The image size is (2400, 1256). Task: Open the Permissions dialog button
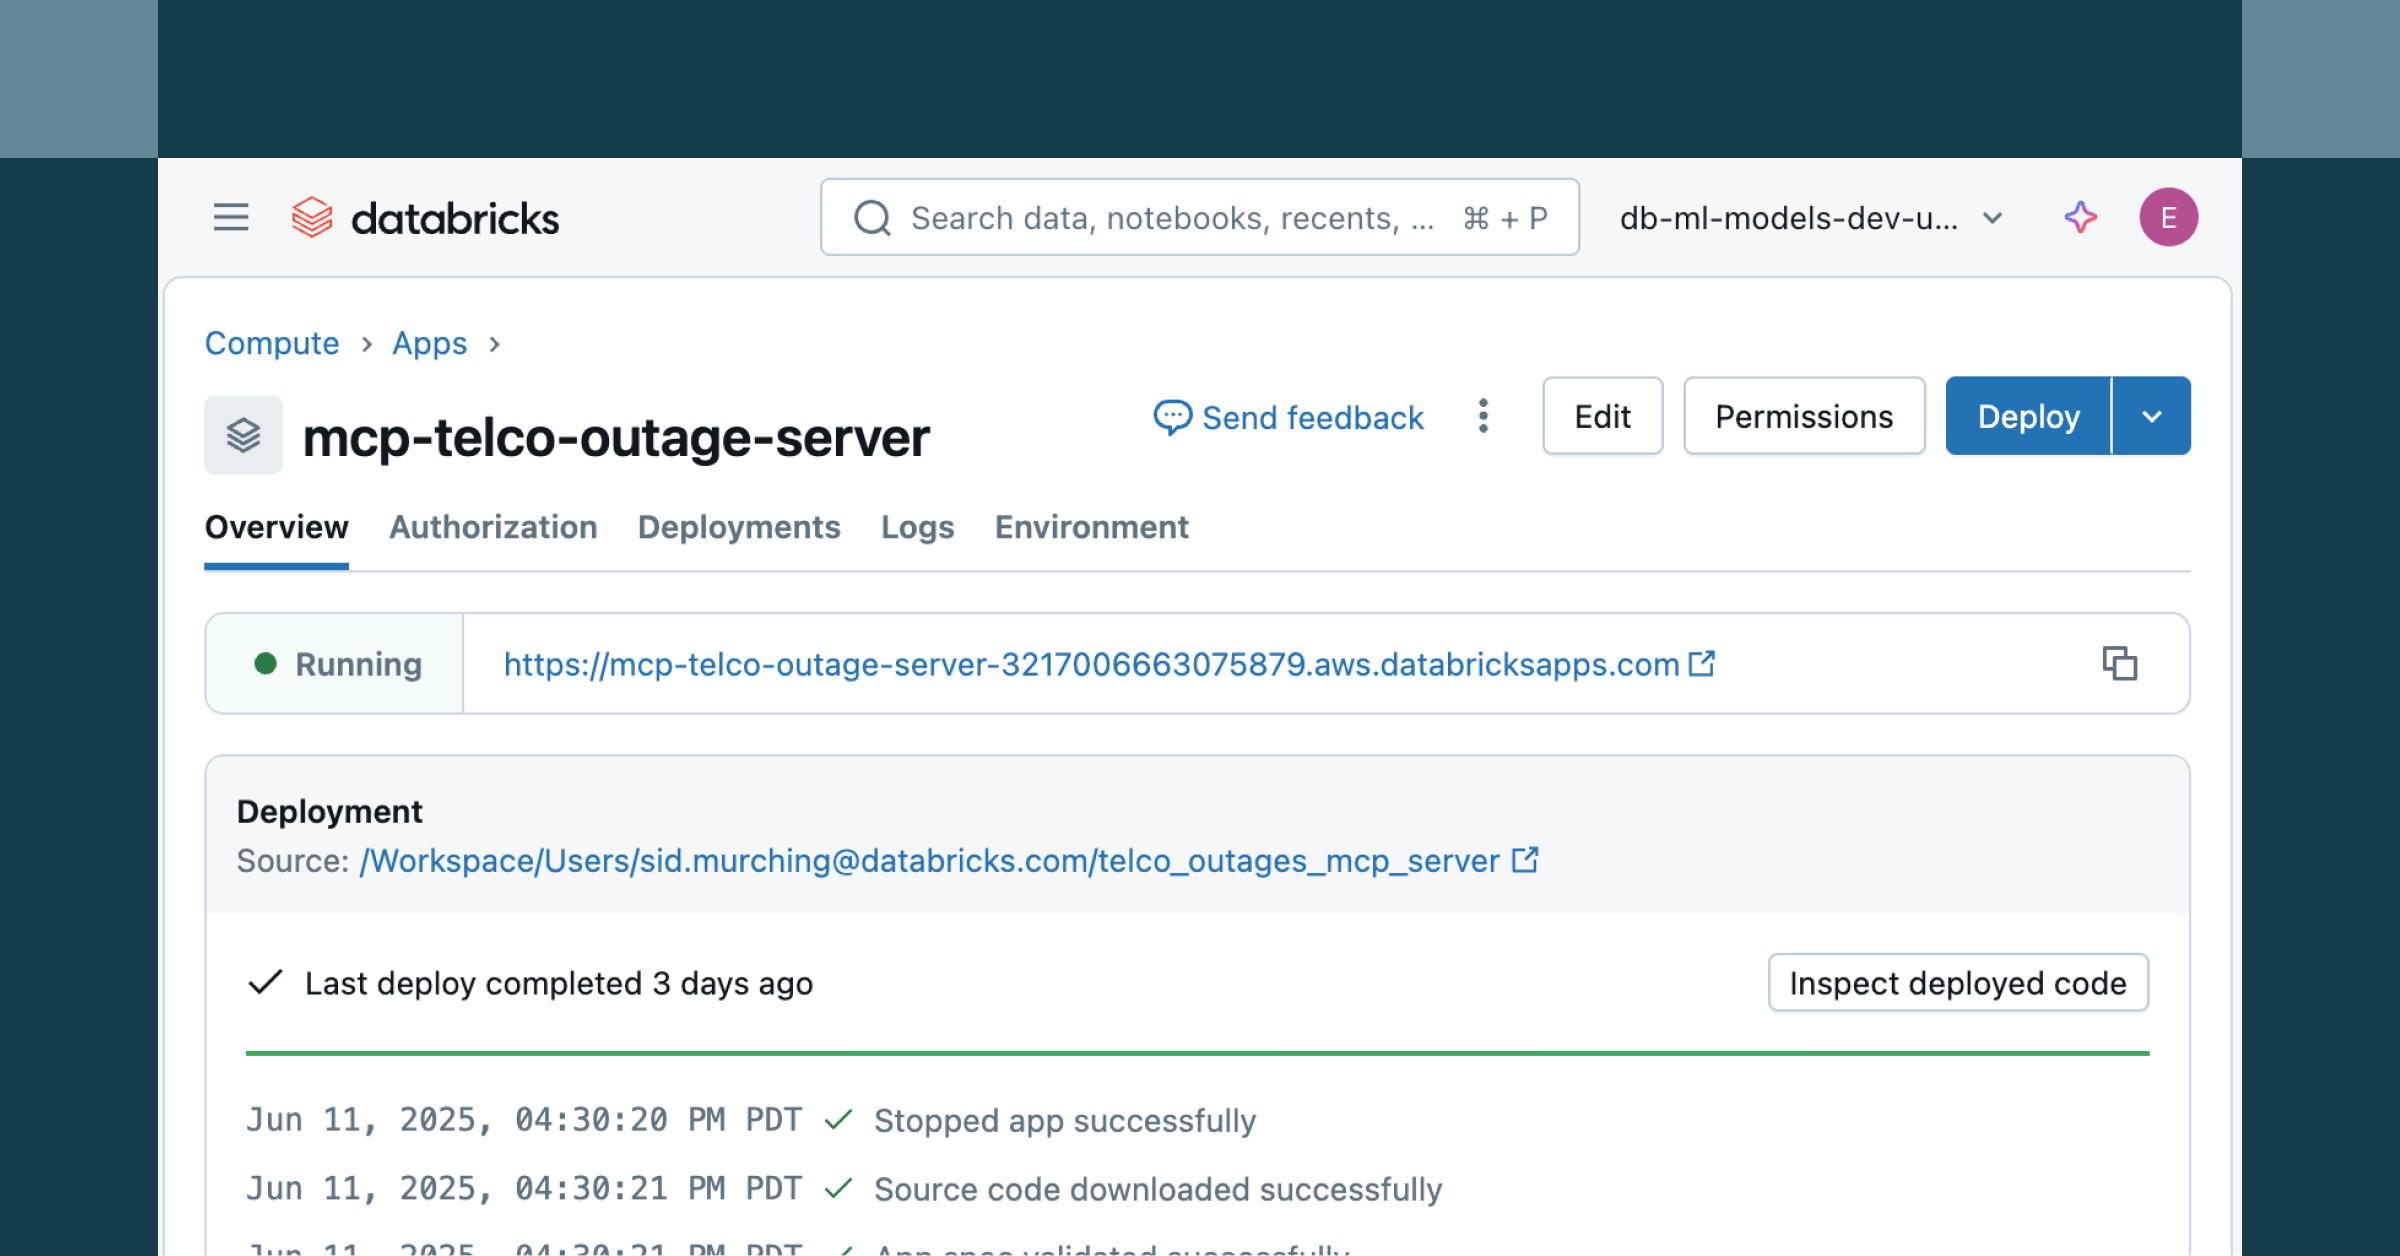(x=1804, y=416)
